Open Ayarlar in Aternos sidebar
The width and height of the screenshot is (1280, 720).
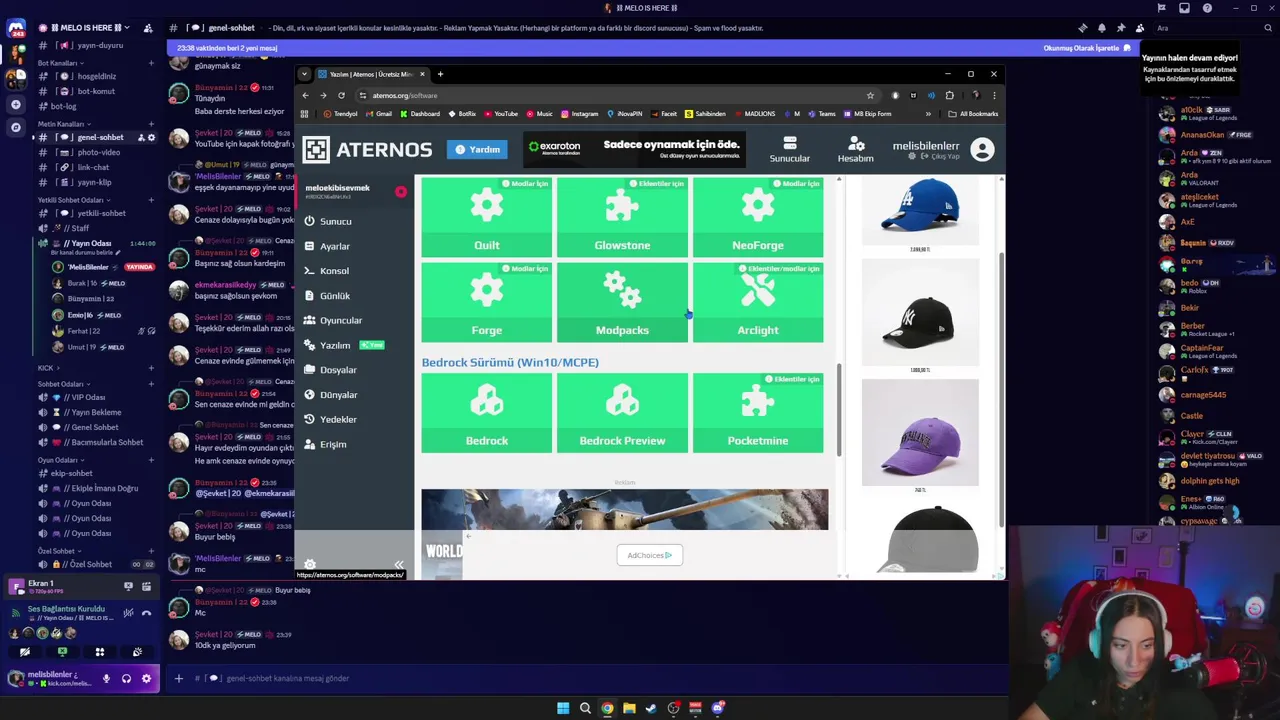click(334, 246)
